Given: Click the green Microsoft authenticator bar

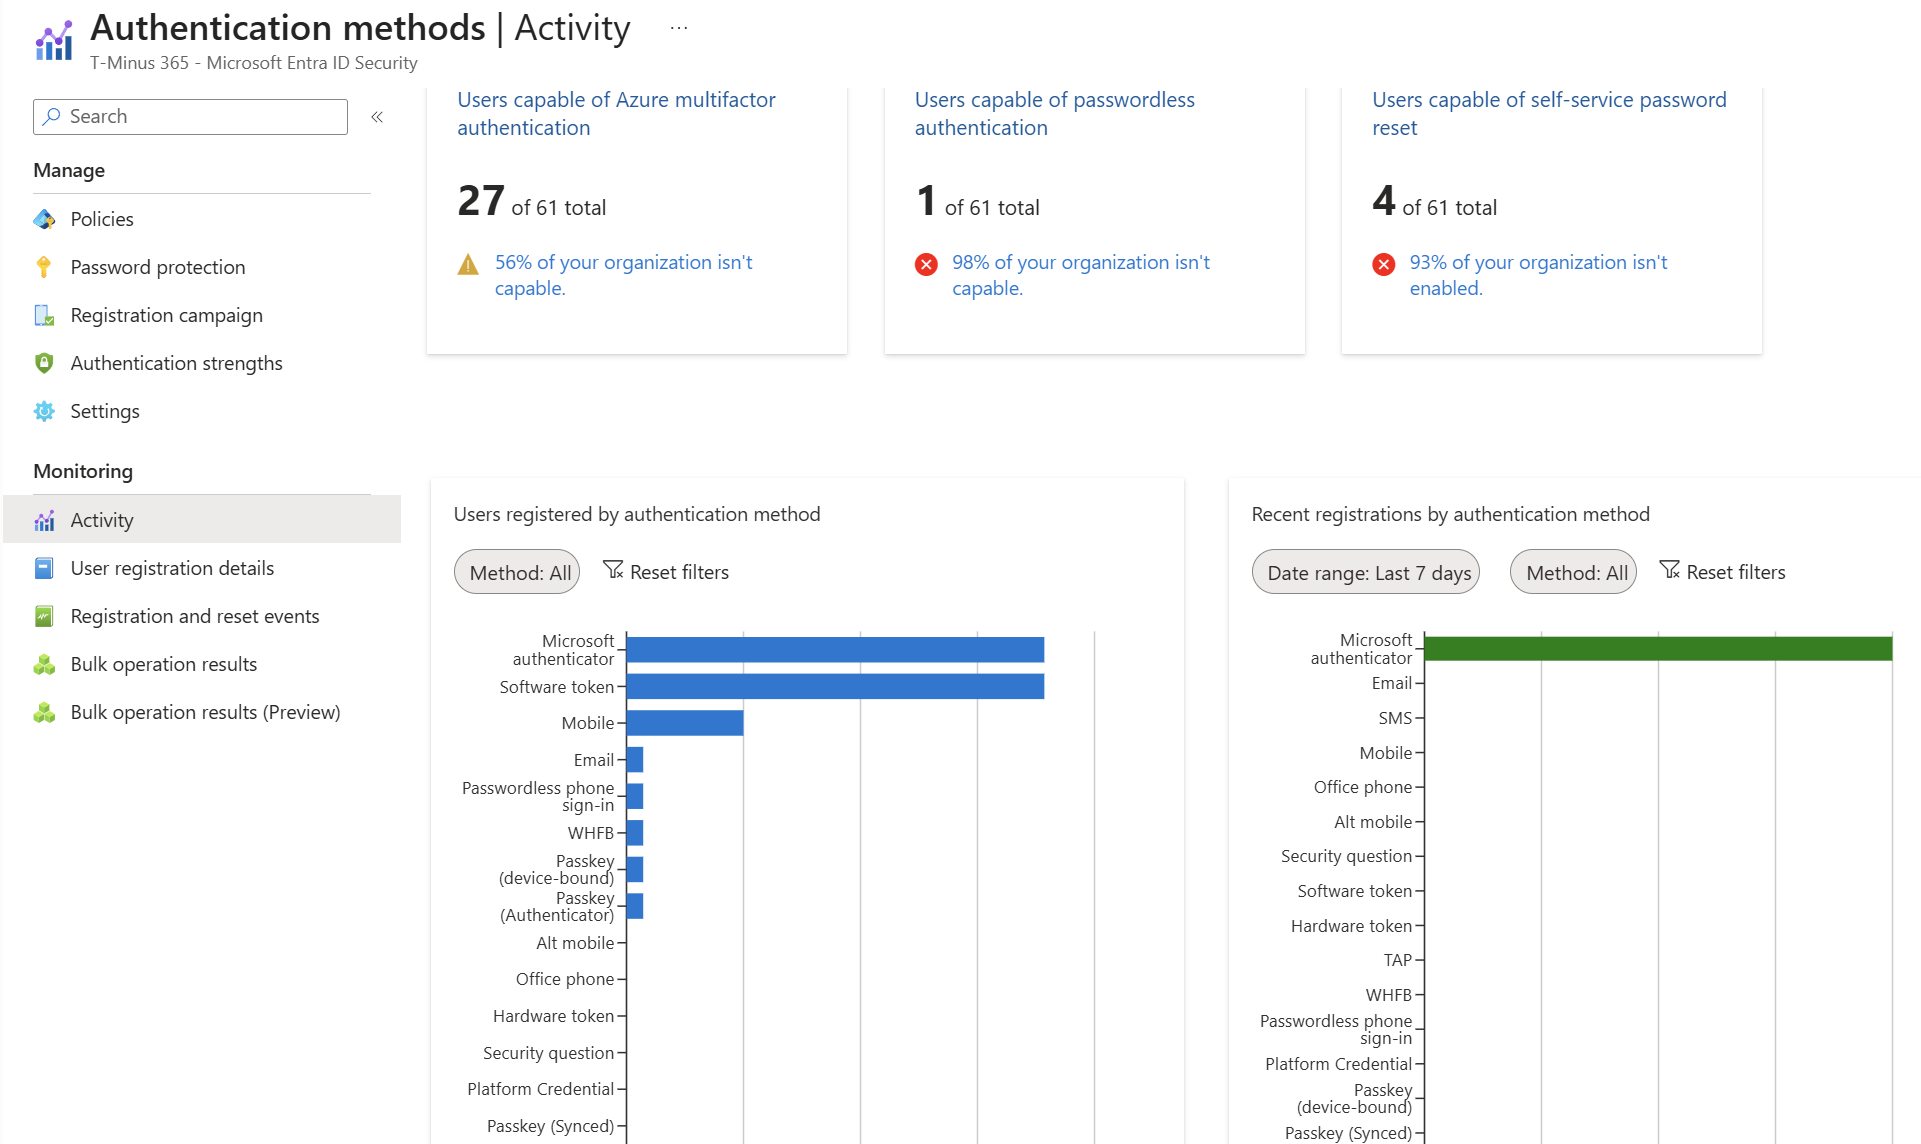Looking at the screenshot, I should [1658, 649].
